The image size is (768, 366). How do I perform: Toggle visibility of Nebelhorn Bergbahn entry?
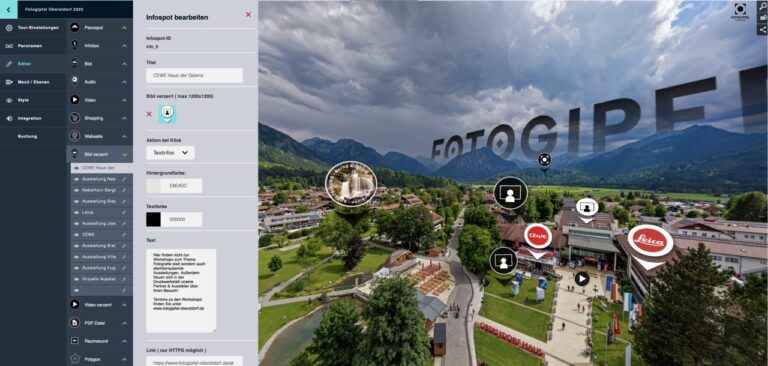click(76, 190)
